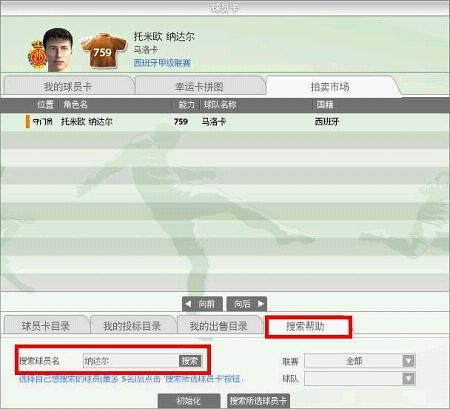Click the player name 托米欧 纳达尔 in header
Screen dimensions: 450x409
point(164,37)
